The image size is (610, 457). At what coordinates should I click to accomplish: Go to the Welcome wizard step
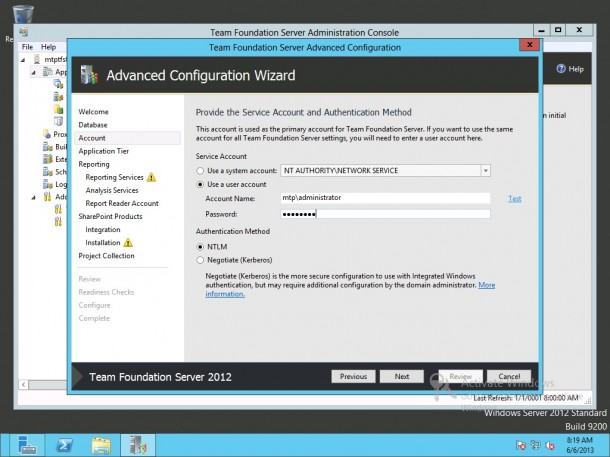[93, 112]
